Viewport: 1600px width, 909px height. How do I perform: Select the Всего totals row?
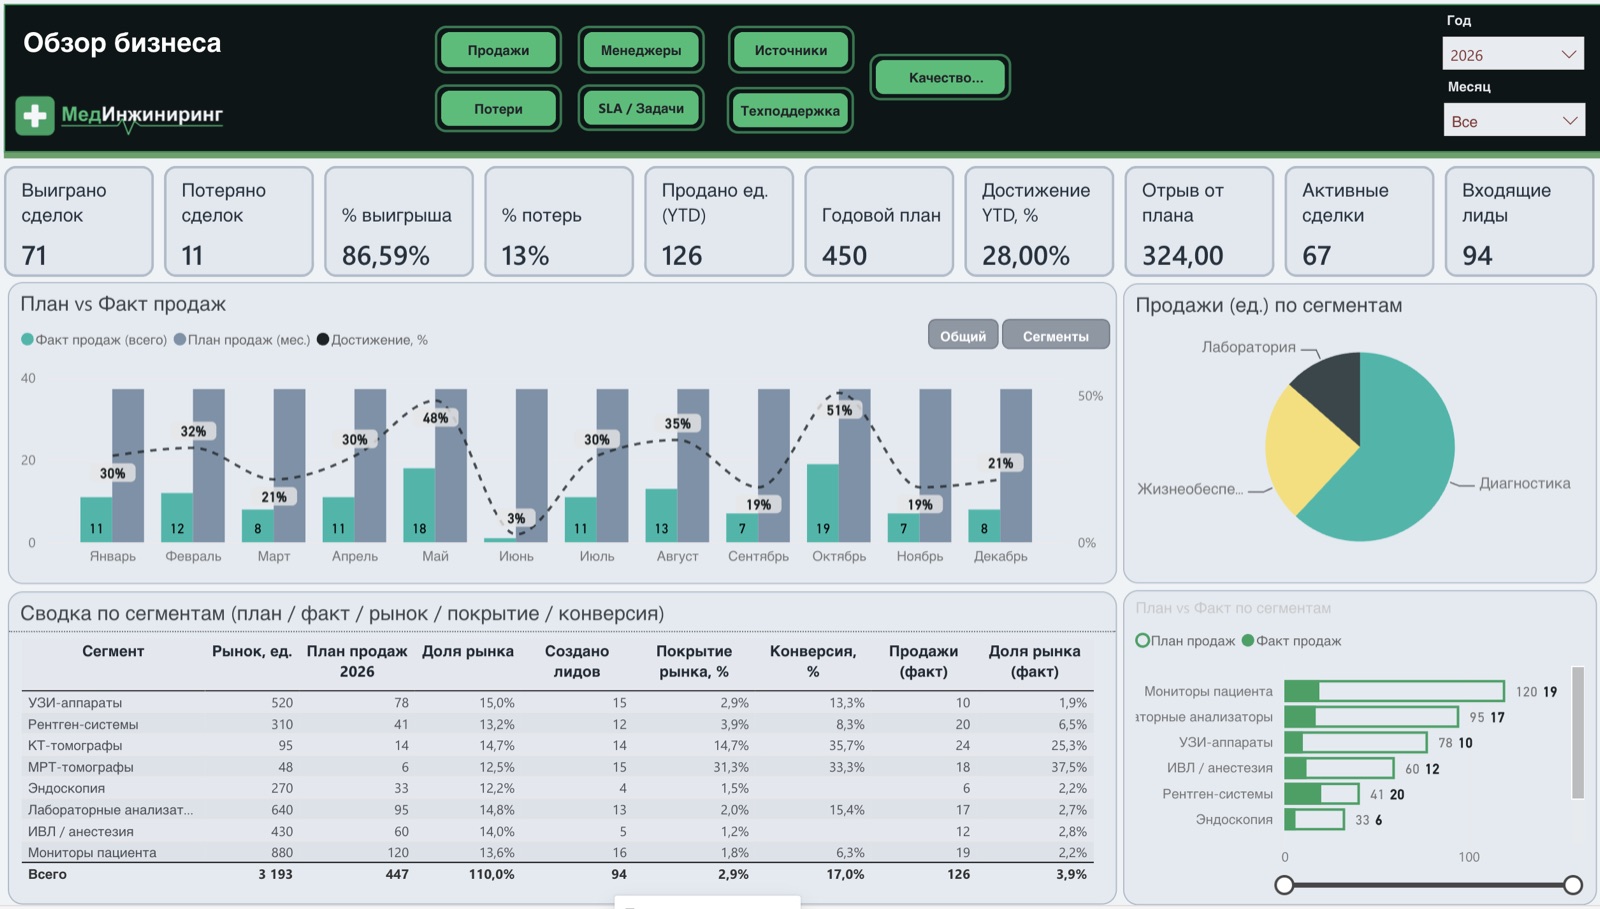click(557, 874)
